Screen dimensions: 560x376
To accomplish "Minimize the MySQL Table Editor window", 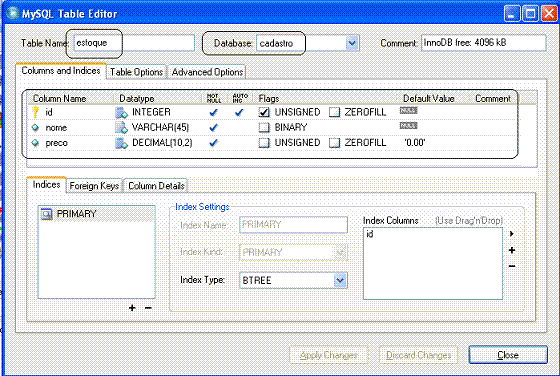I will pyautogui.click(x=512, y=14).
